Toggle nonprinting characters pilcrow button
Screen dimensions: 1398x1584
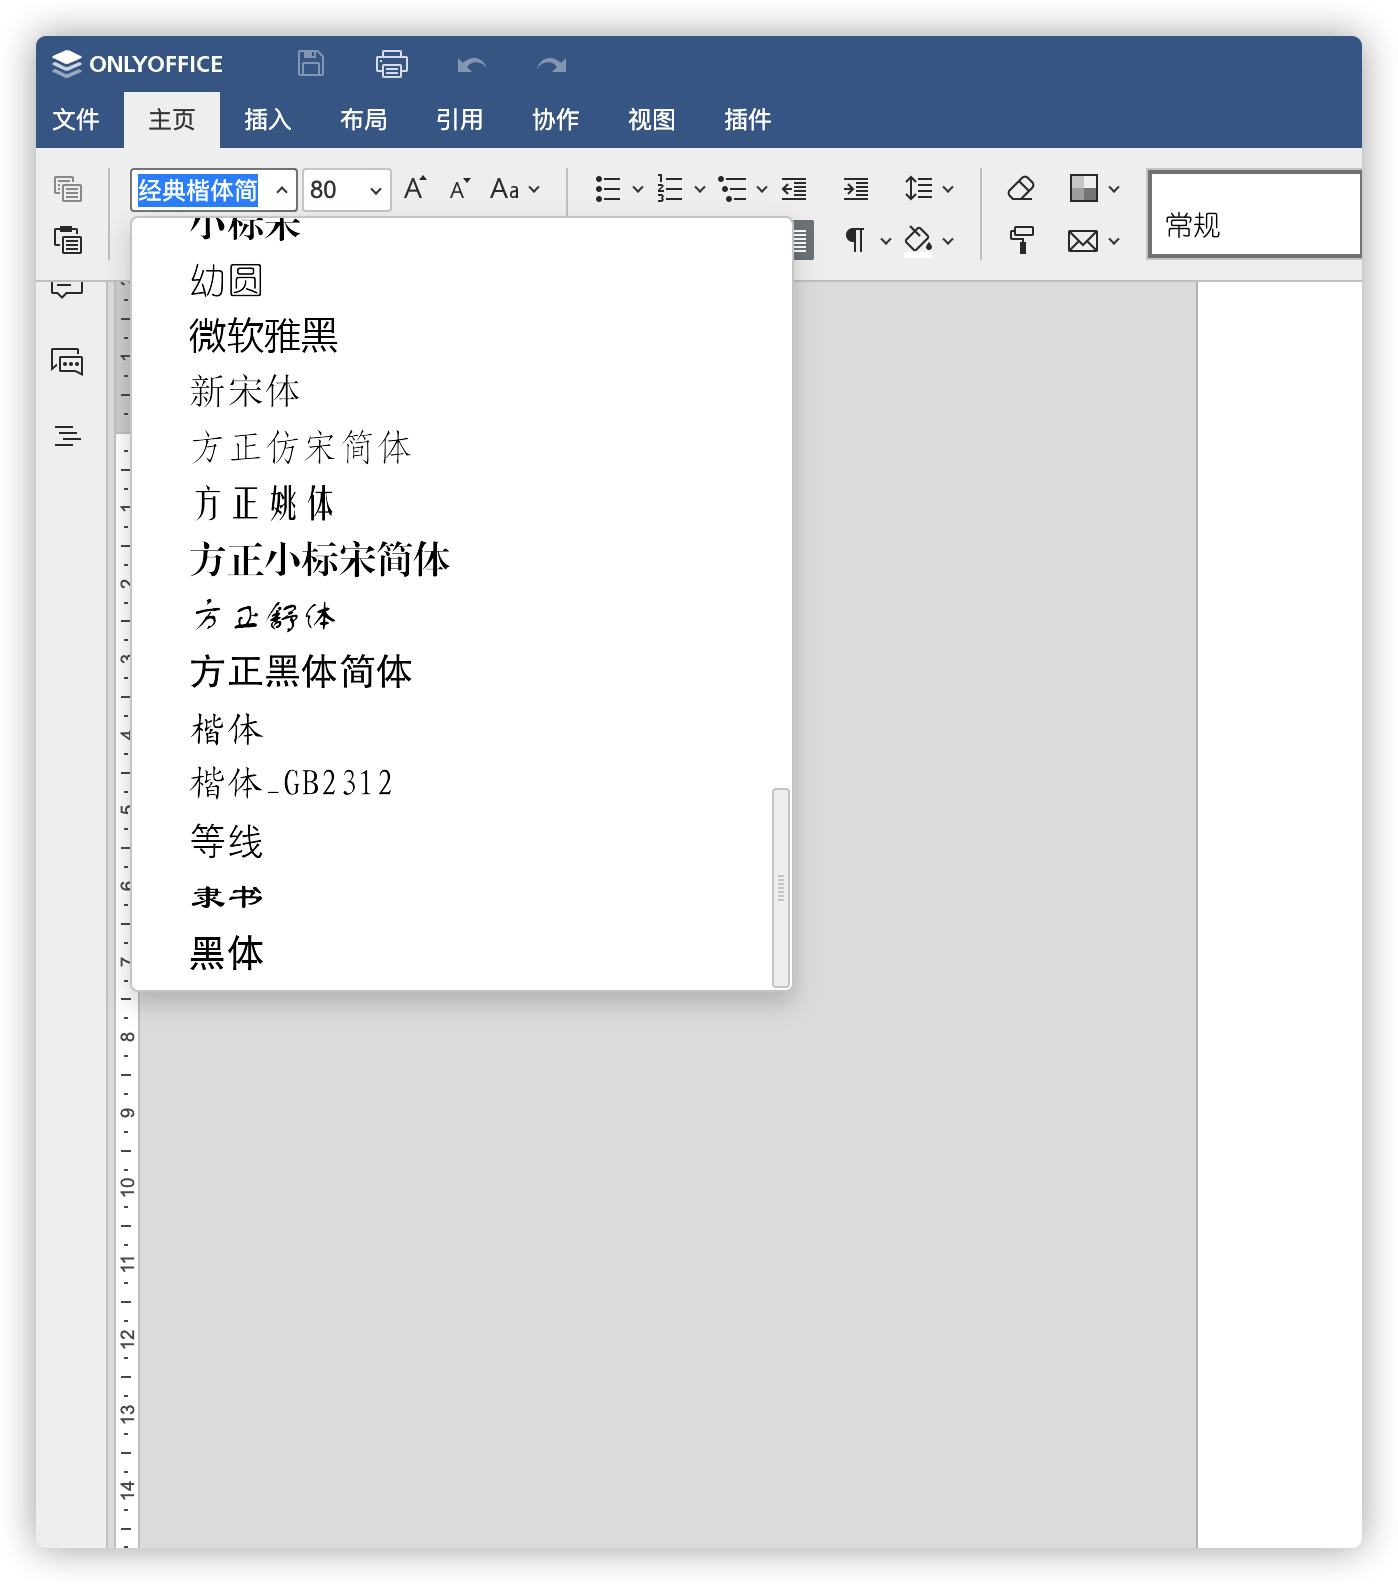[x=855, y=240]
